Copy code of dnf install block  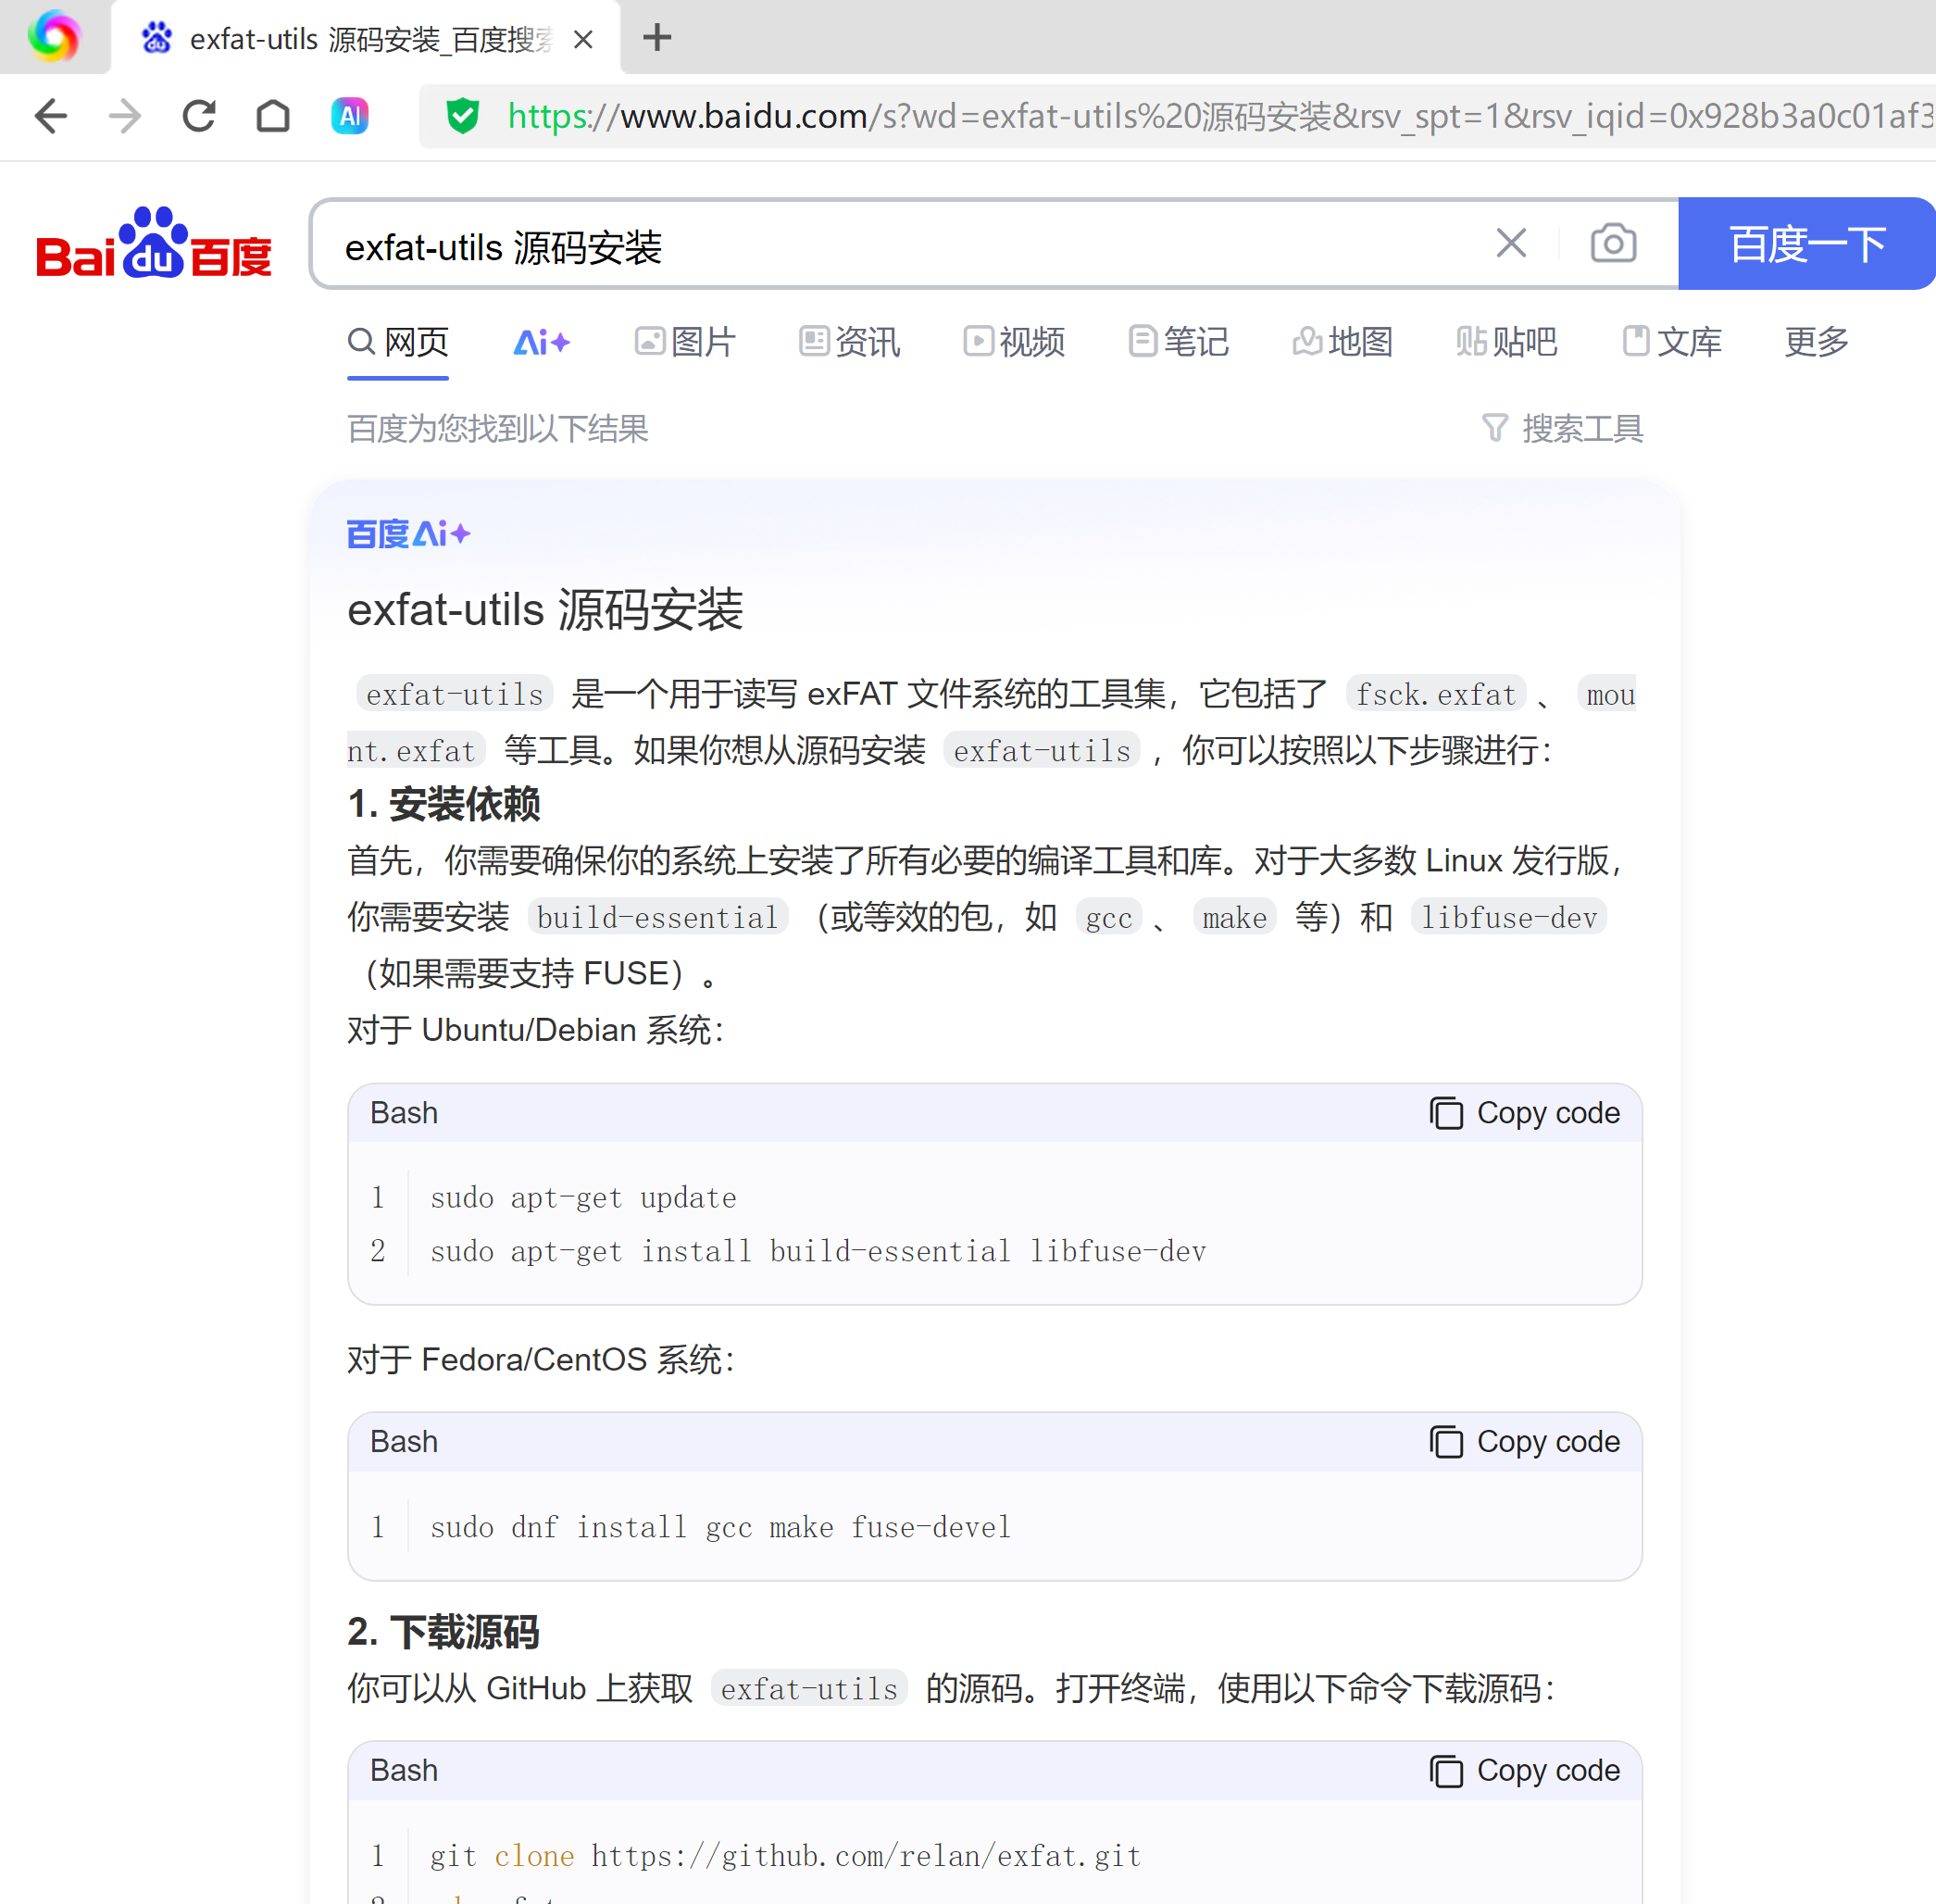tap(1525, 1442)
